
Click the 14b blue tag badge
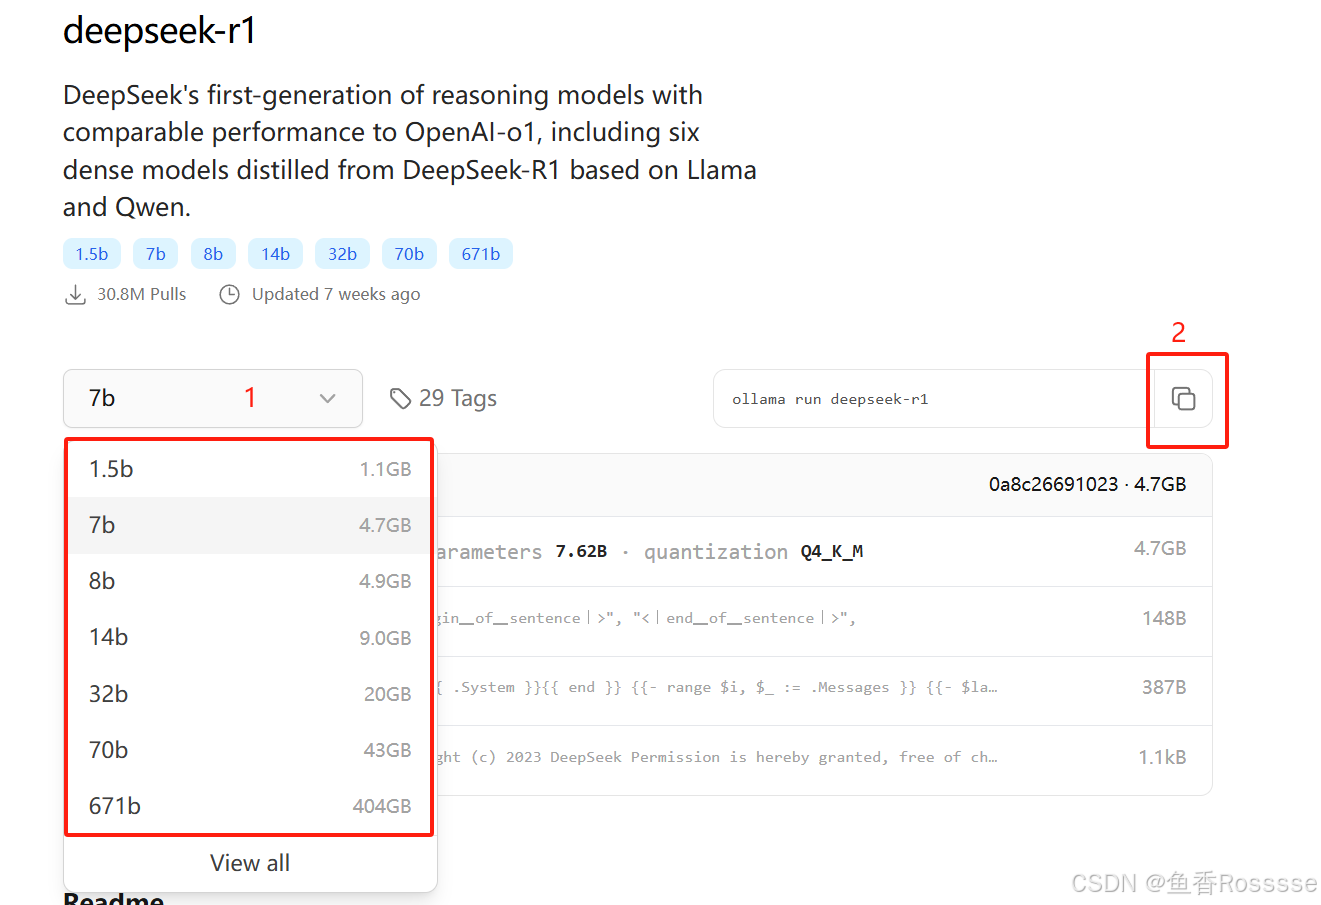click(276, 254)
